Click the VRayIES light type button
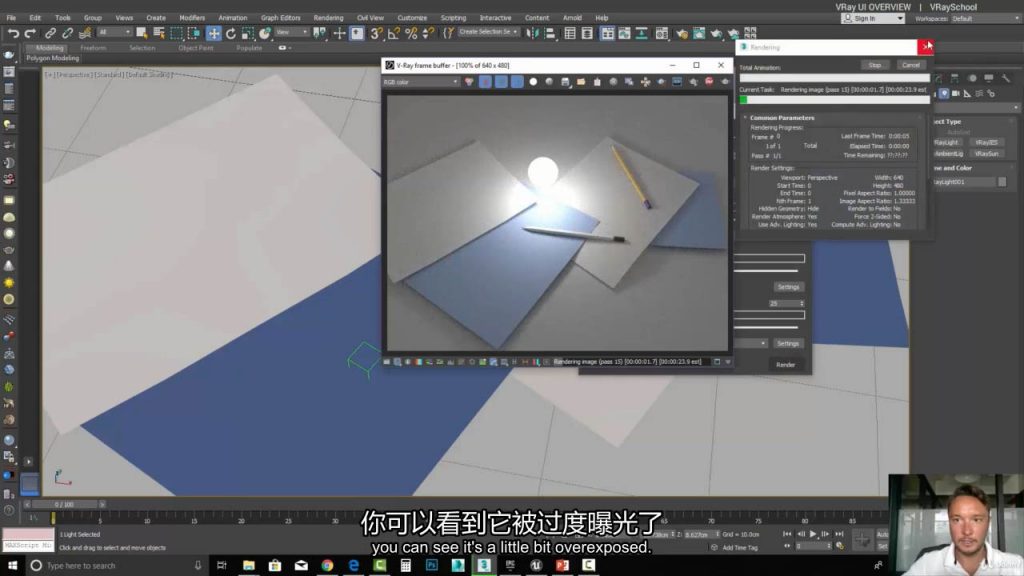The width and height of the screenshot is (1024, 576). pos(985,142)
